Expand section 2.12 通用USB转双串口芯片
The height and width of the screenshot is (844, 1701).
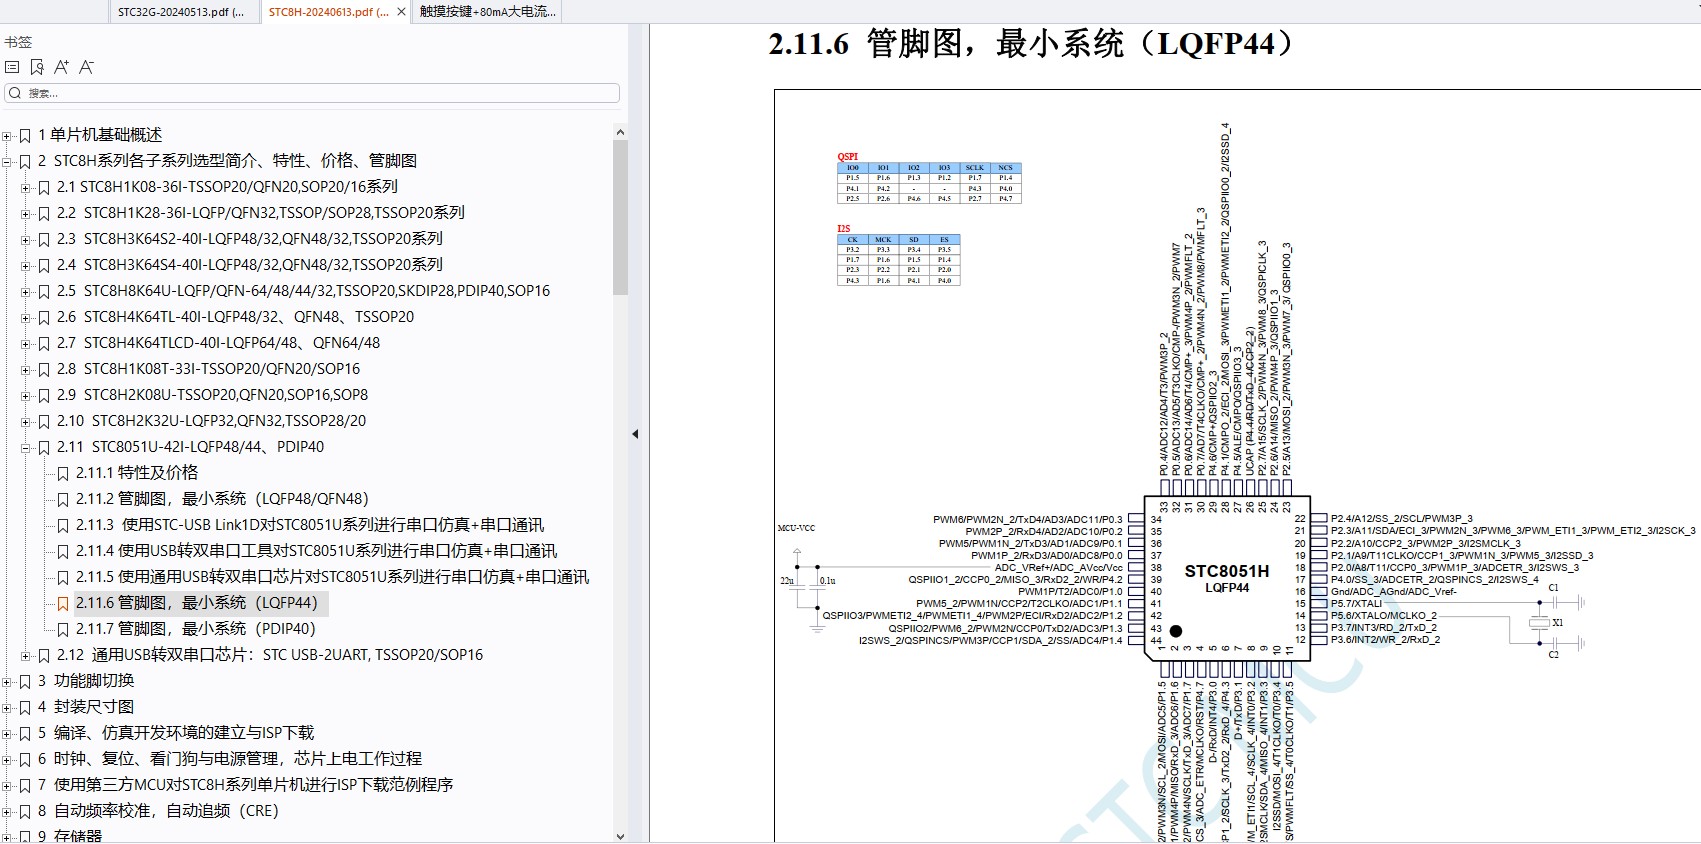(x=26, y=655)
